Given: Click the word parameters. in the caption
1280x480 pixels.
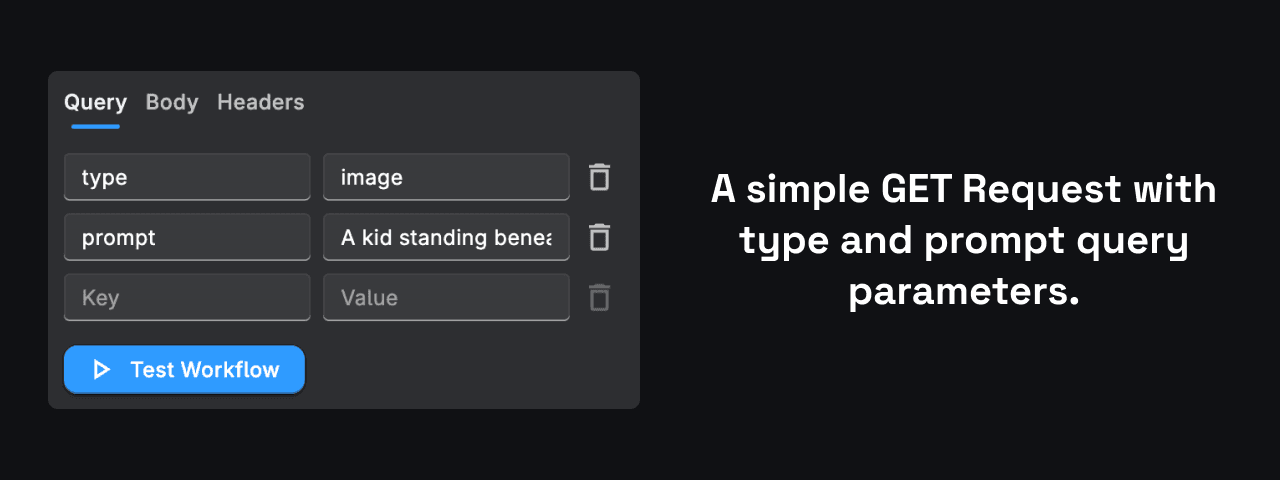Looking at the screenshot, I should click(x=963, y=292).
